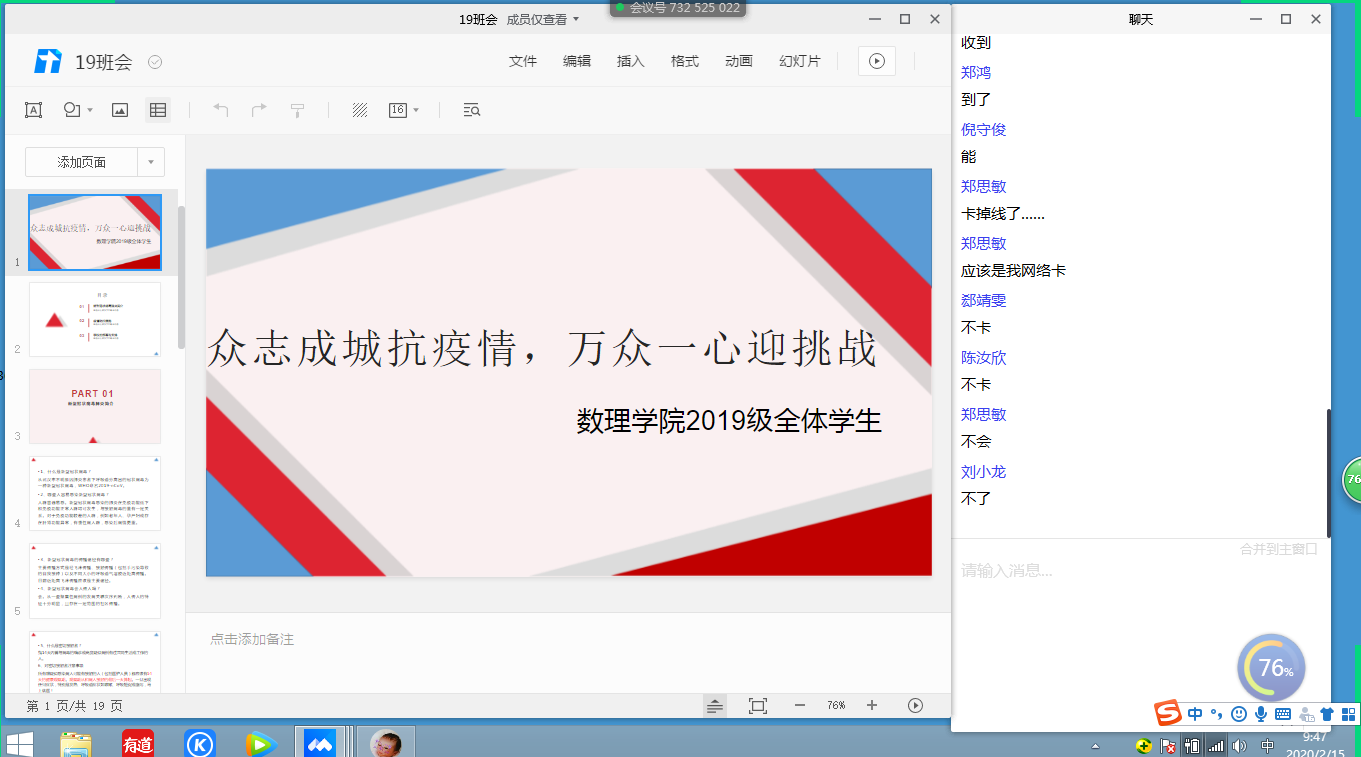Click 合并到主窗口 link in chat
Image resolution: width=1361 pixels, height=757 pixels.
pyautogui.click(x=1278, y=549)
